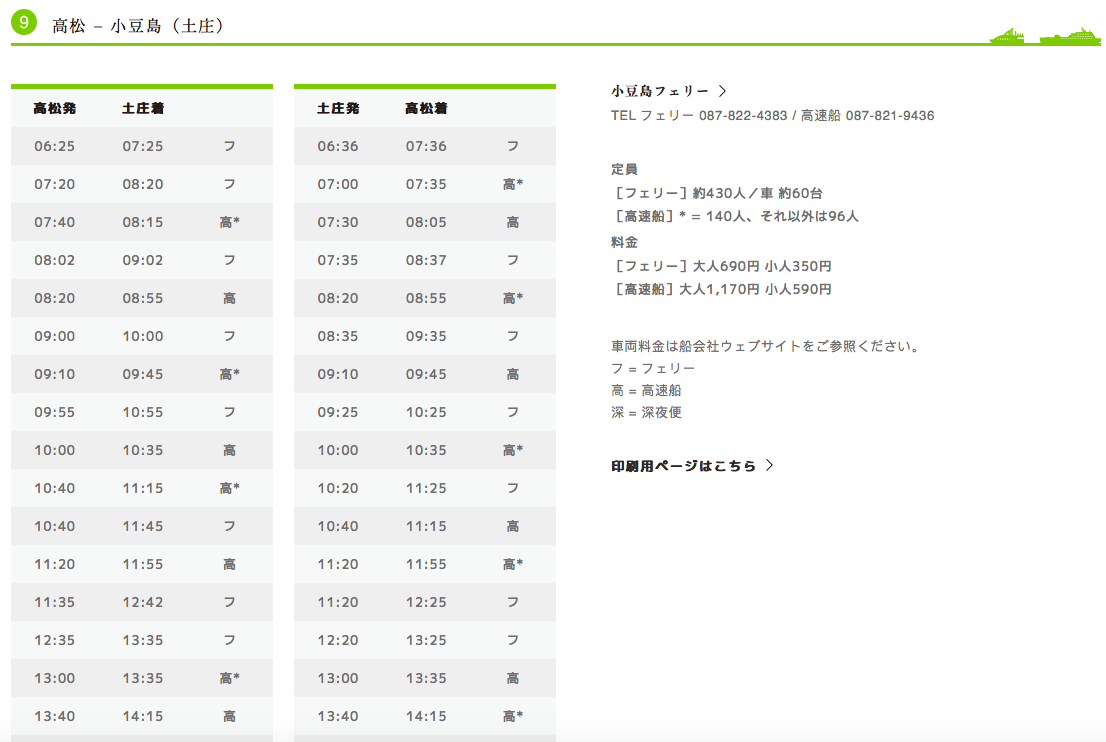Click the 料金 fare heading
The height and width of the screenshot is (742, 1106).
(624, 242)
